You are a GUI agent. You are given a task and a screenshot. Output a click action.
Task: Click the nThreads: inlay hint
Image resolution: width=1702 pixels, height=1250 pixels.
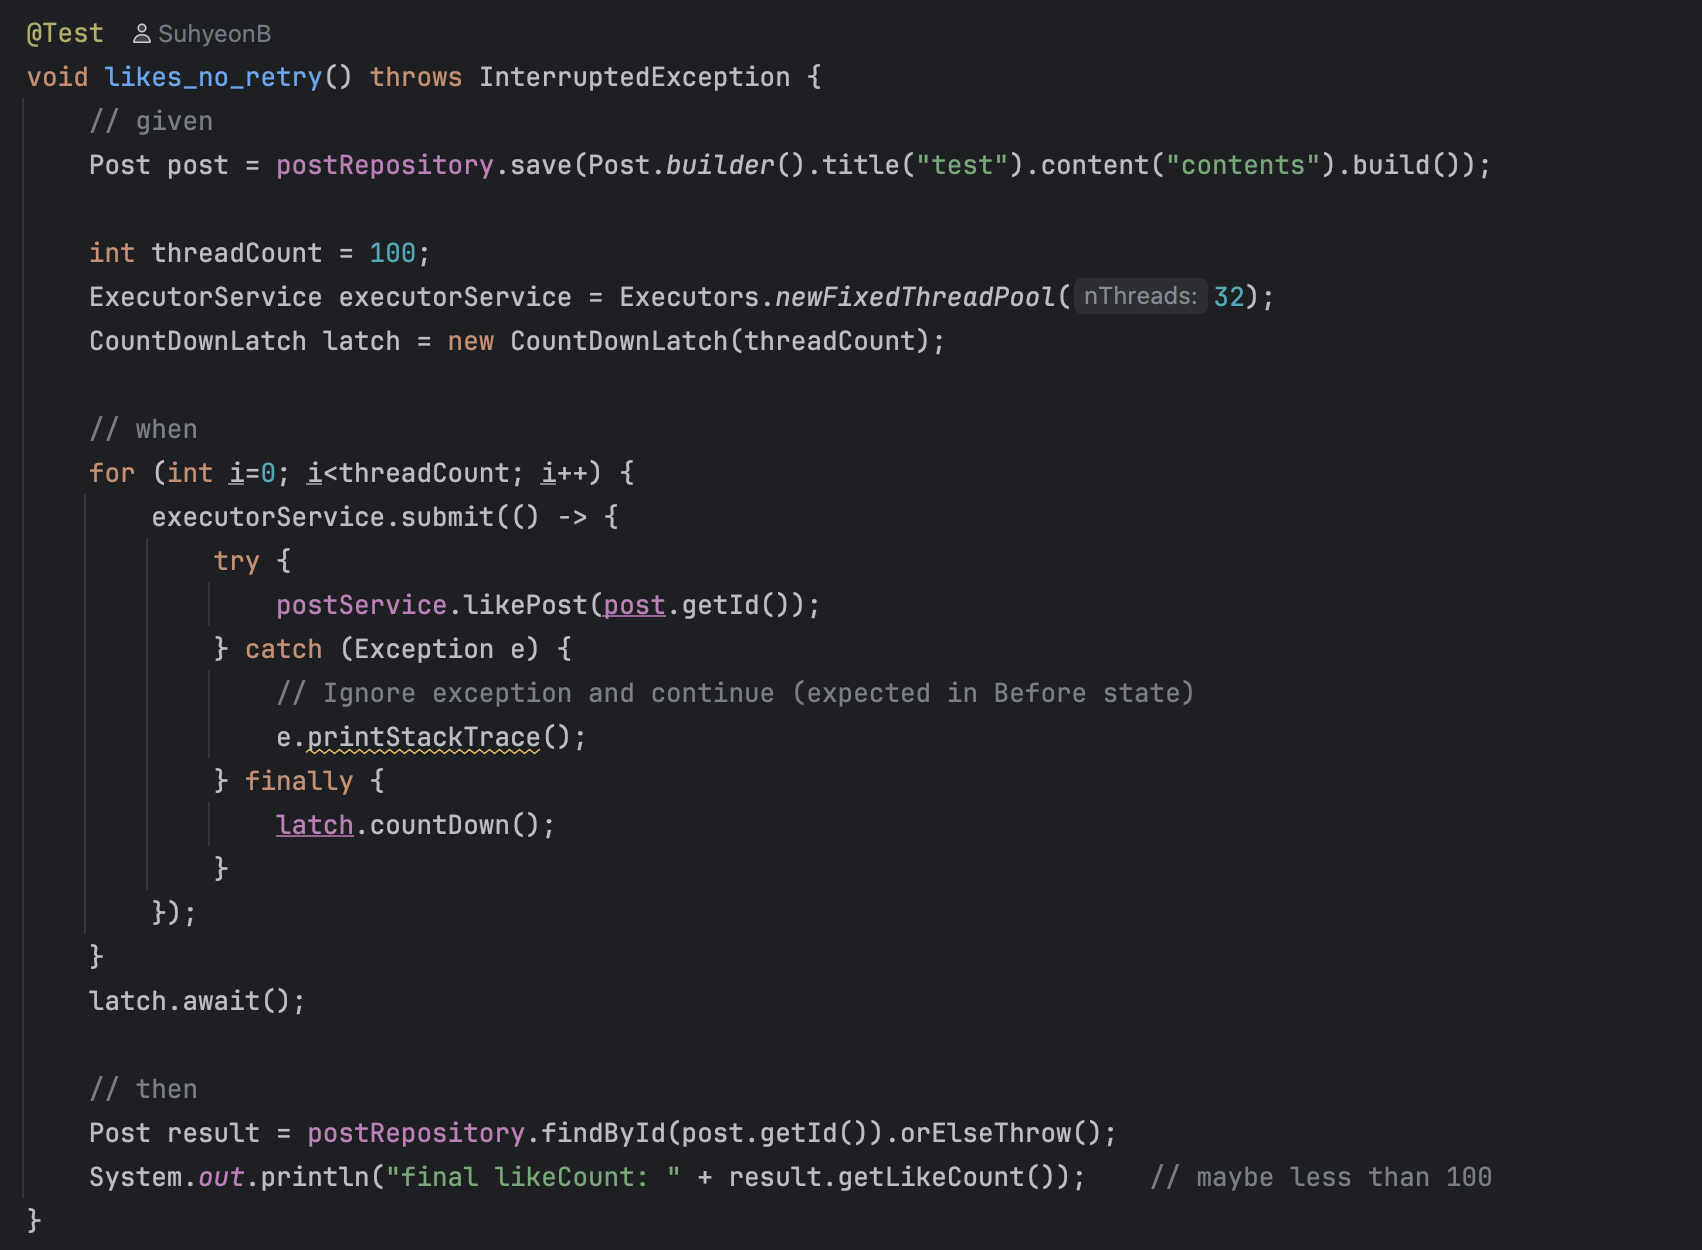(x=1140, y=296)
